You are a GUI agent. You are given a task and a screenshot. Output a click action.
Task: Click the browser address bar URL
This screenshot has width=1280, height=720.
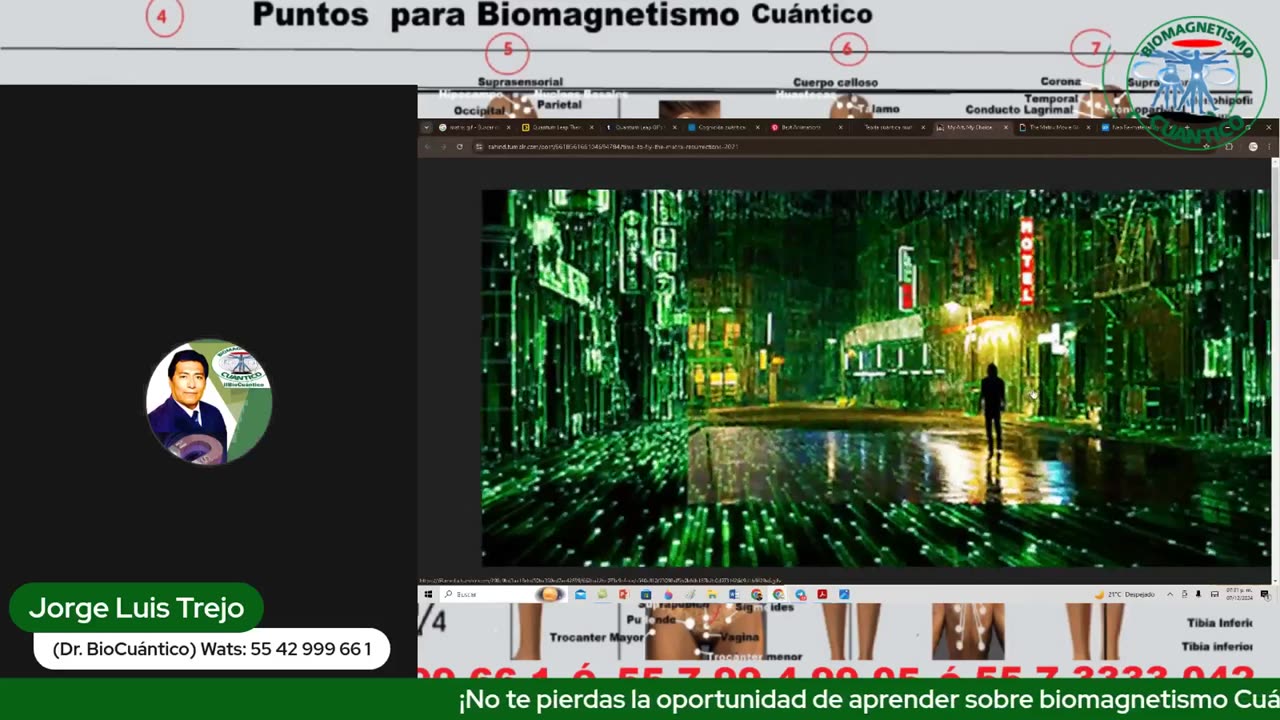pos(612,146)
